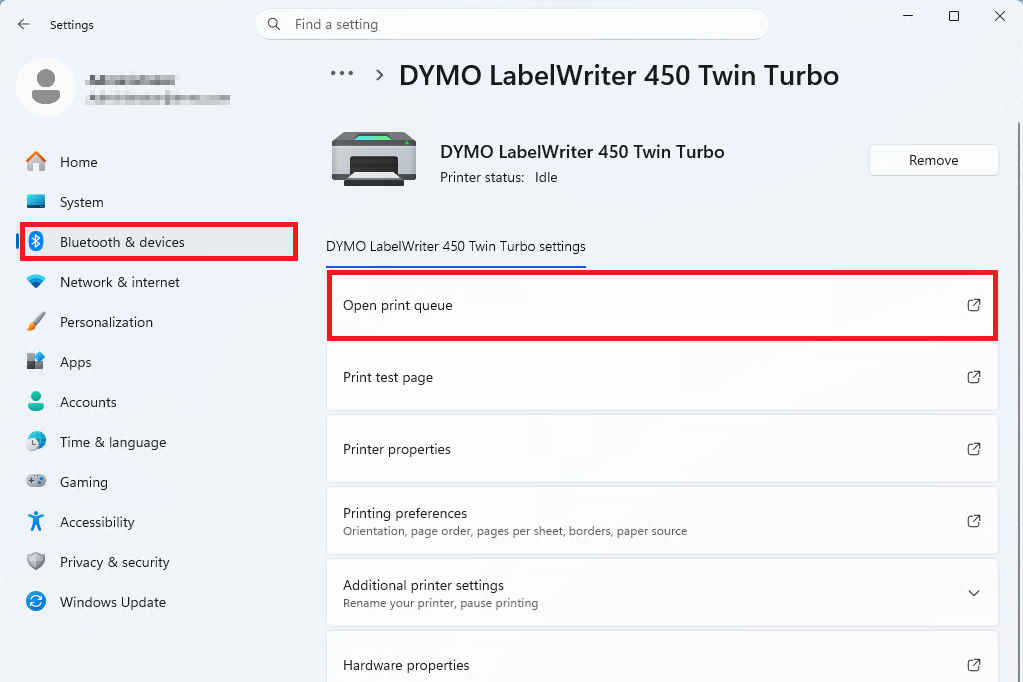The height and width of the screenshot is (682, 1023).
Task: Open Privacy & security settings
Action: pyautogui.click(x=158, y=562)
